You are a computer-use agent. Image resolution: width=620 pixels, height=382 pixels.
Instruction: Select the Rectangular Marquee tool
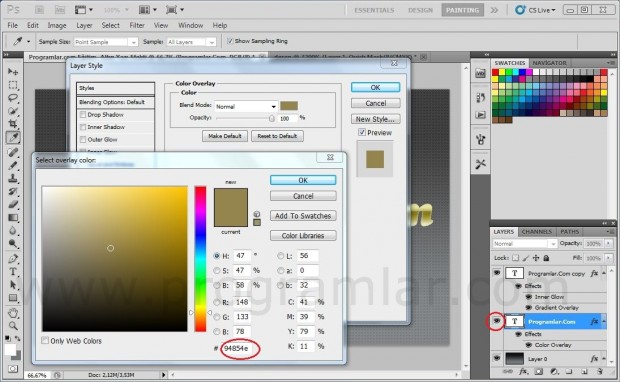coord(13,85)
